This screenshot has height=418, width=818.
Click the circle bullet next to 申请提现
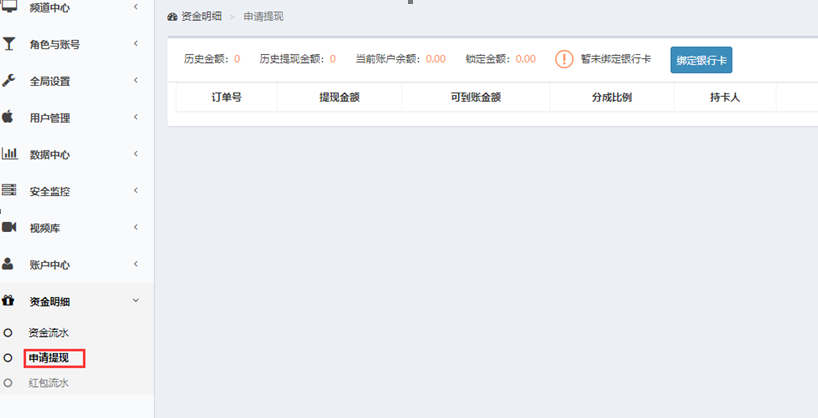8,358
